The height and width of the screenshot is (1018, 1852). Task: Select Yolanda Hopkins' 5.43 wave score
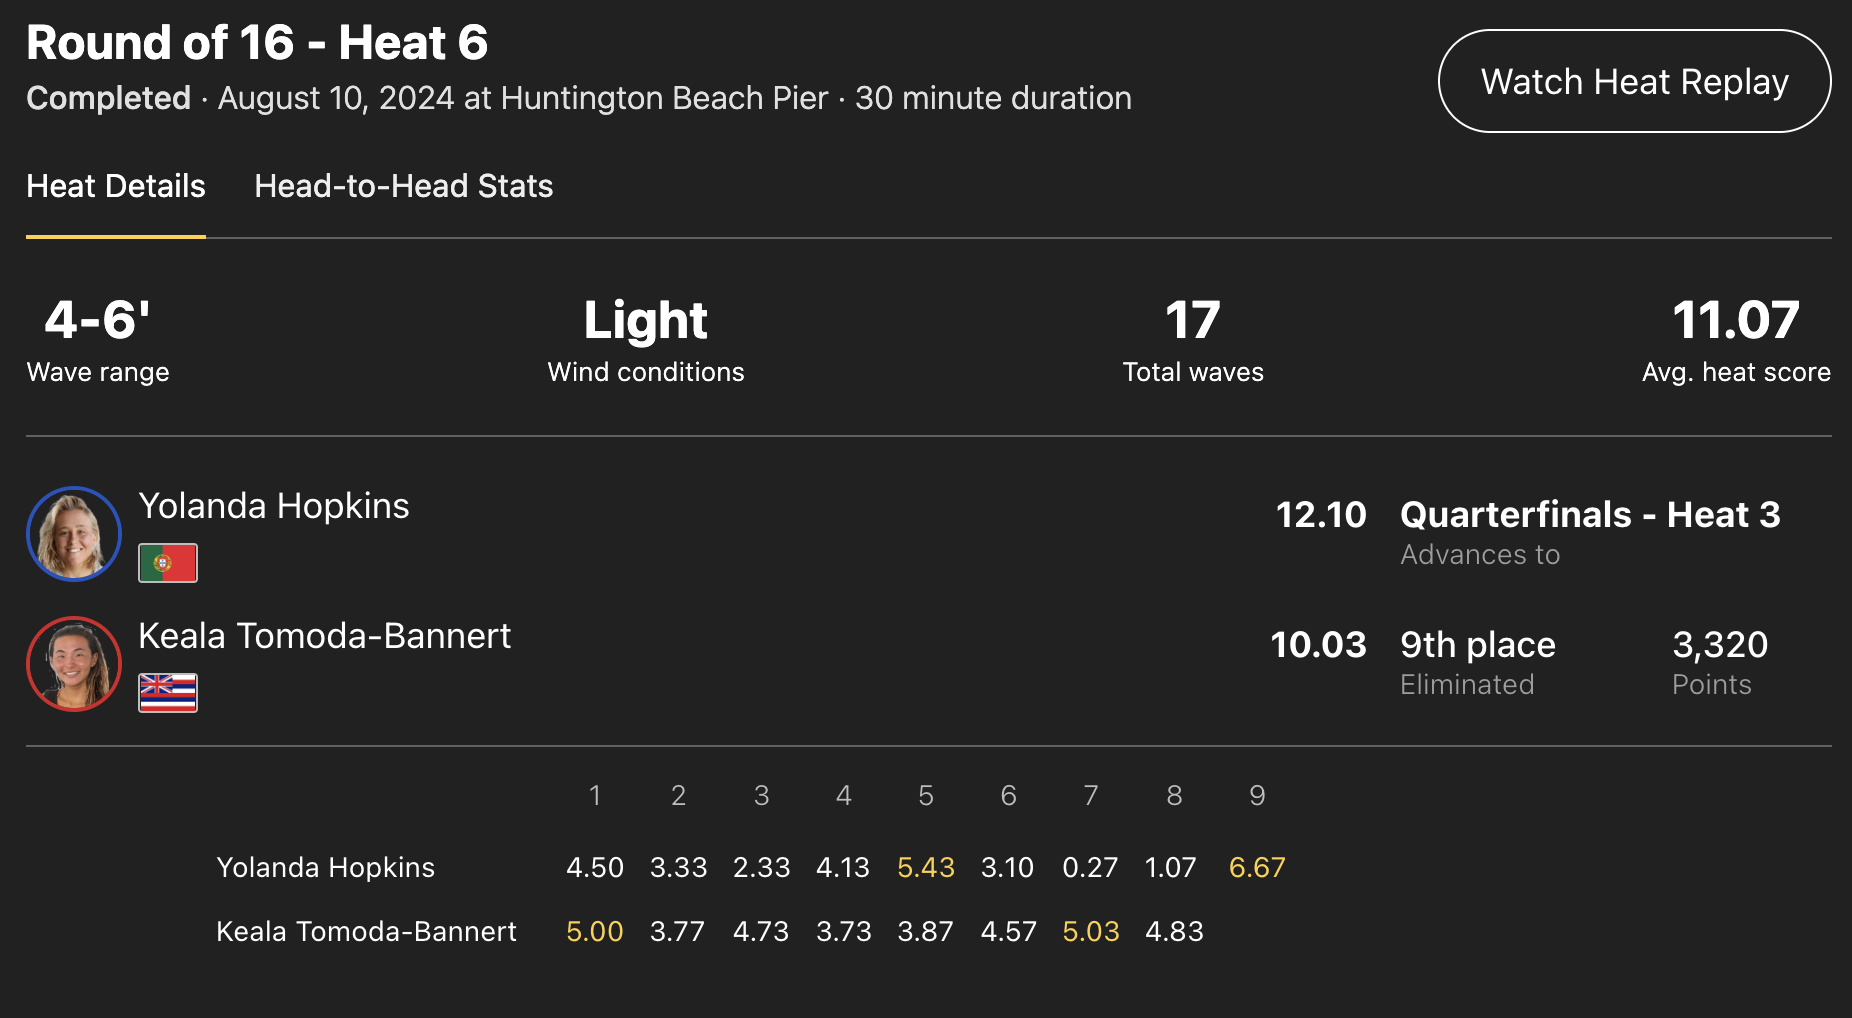(x=926, y=867)
